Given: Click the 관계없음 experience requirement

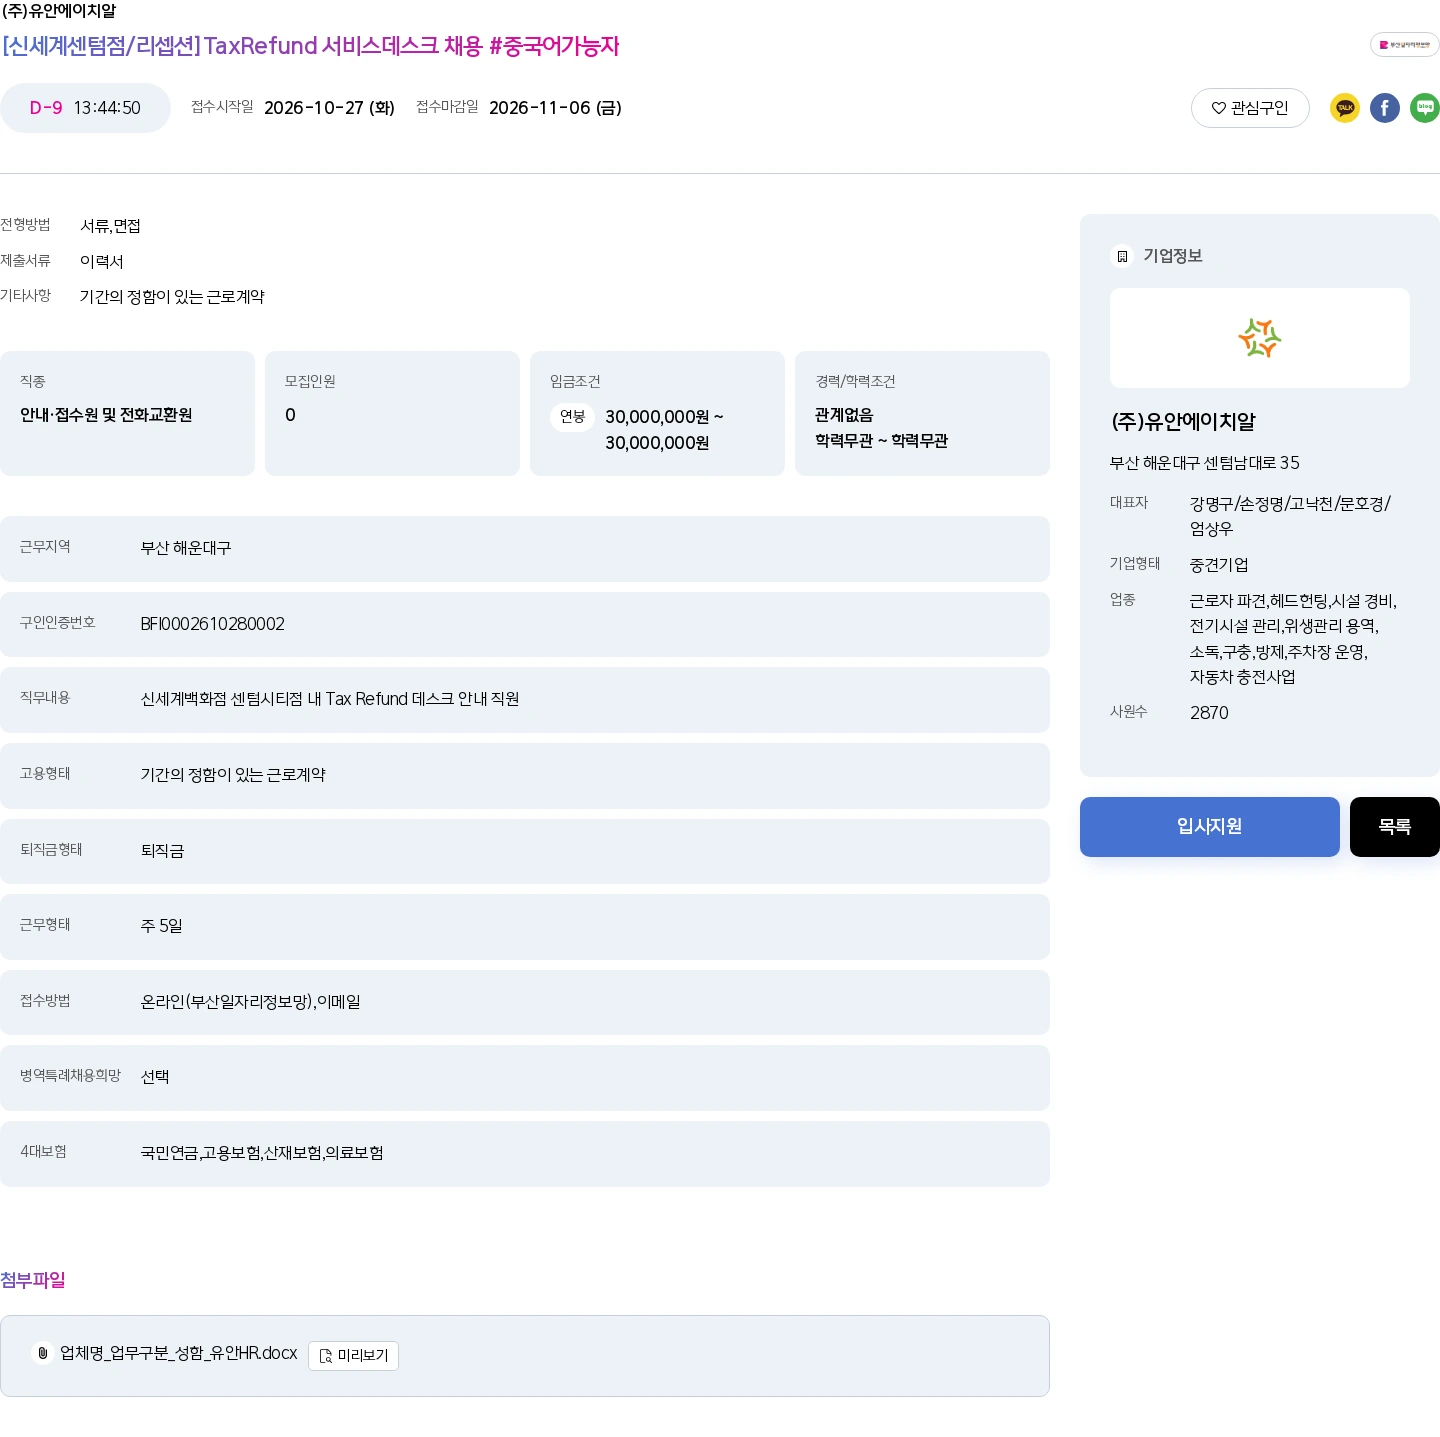Looking at the screenshot, I should (844, 415).
